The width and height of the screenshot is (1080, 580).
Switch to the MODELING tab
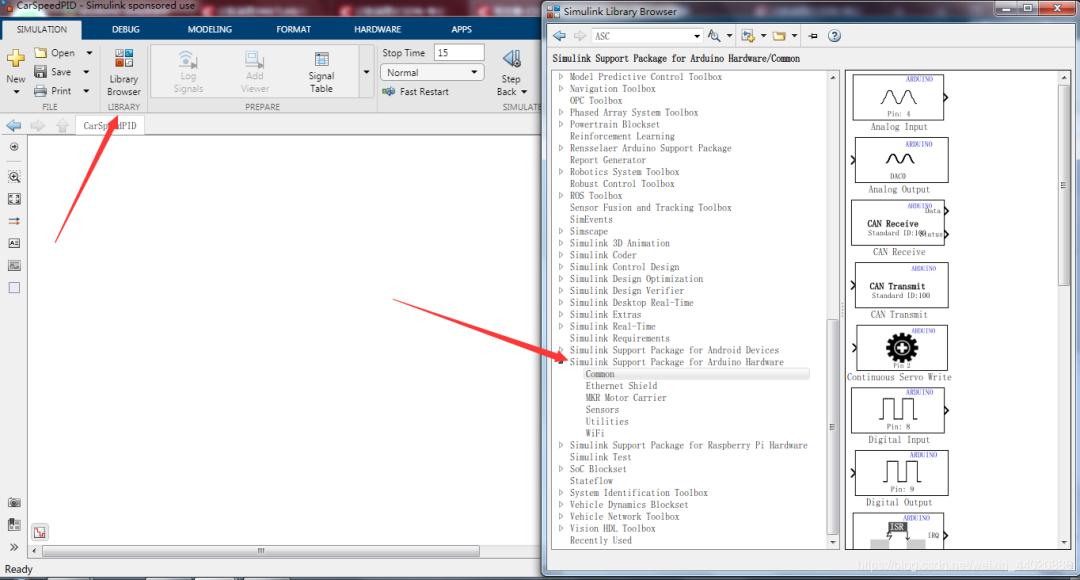coord(209,30)
